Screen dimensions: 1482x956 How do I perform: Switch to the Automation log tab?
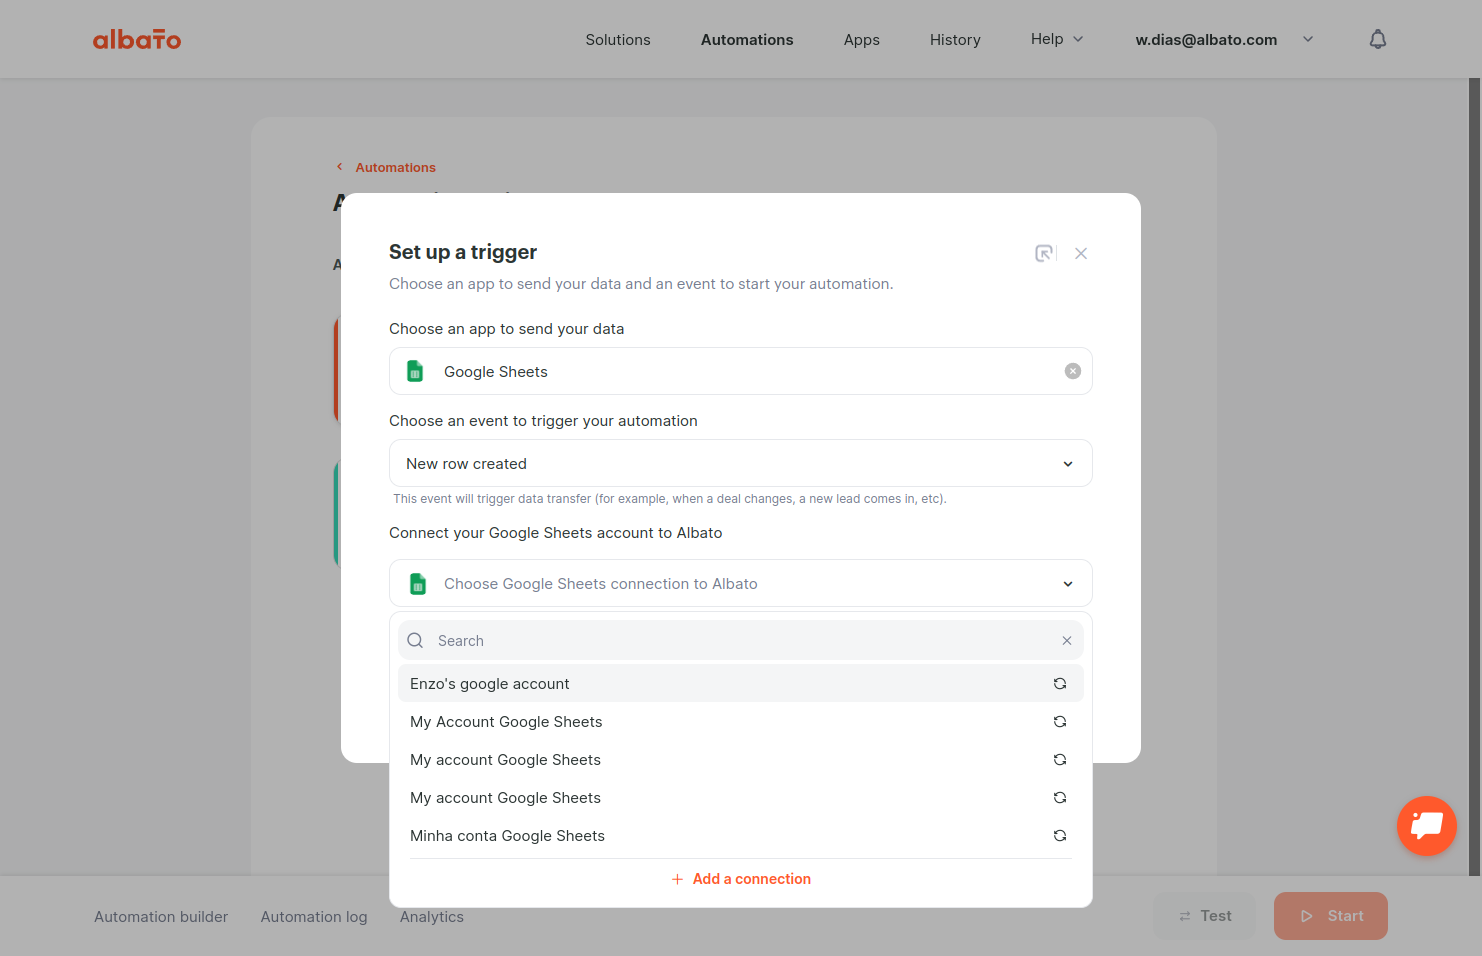pyautogui.click(x=314, y=917)
